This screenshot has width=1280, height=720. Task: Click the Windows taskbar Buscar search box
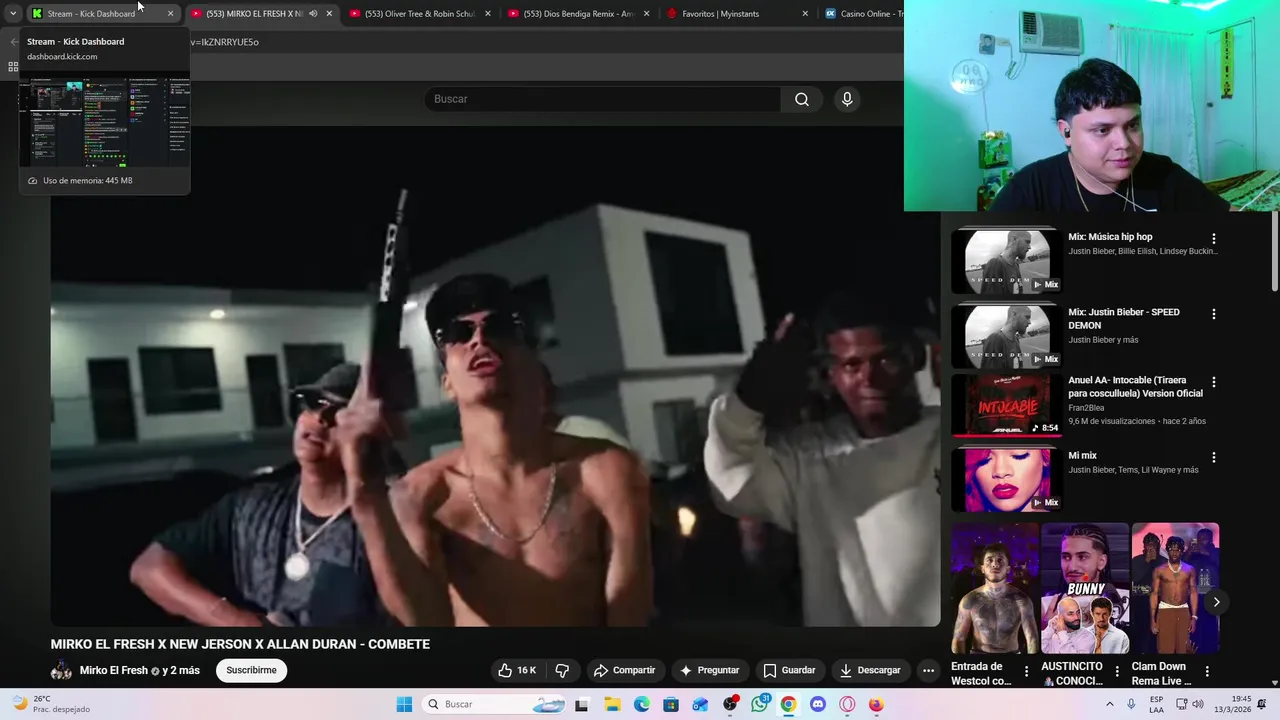(493, 704)
